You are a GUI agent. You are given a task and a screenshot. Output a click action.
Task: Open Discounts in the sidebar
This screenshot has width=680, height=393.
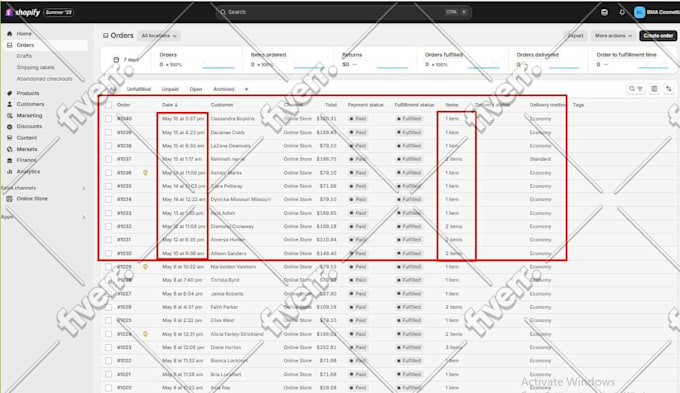(29, 126)
